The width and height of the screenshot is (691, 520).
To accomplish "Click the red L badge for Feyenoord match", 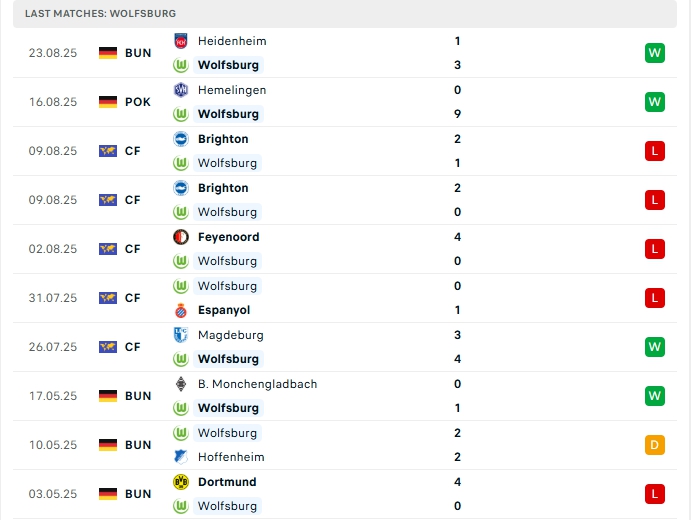I will click(655, 249).
